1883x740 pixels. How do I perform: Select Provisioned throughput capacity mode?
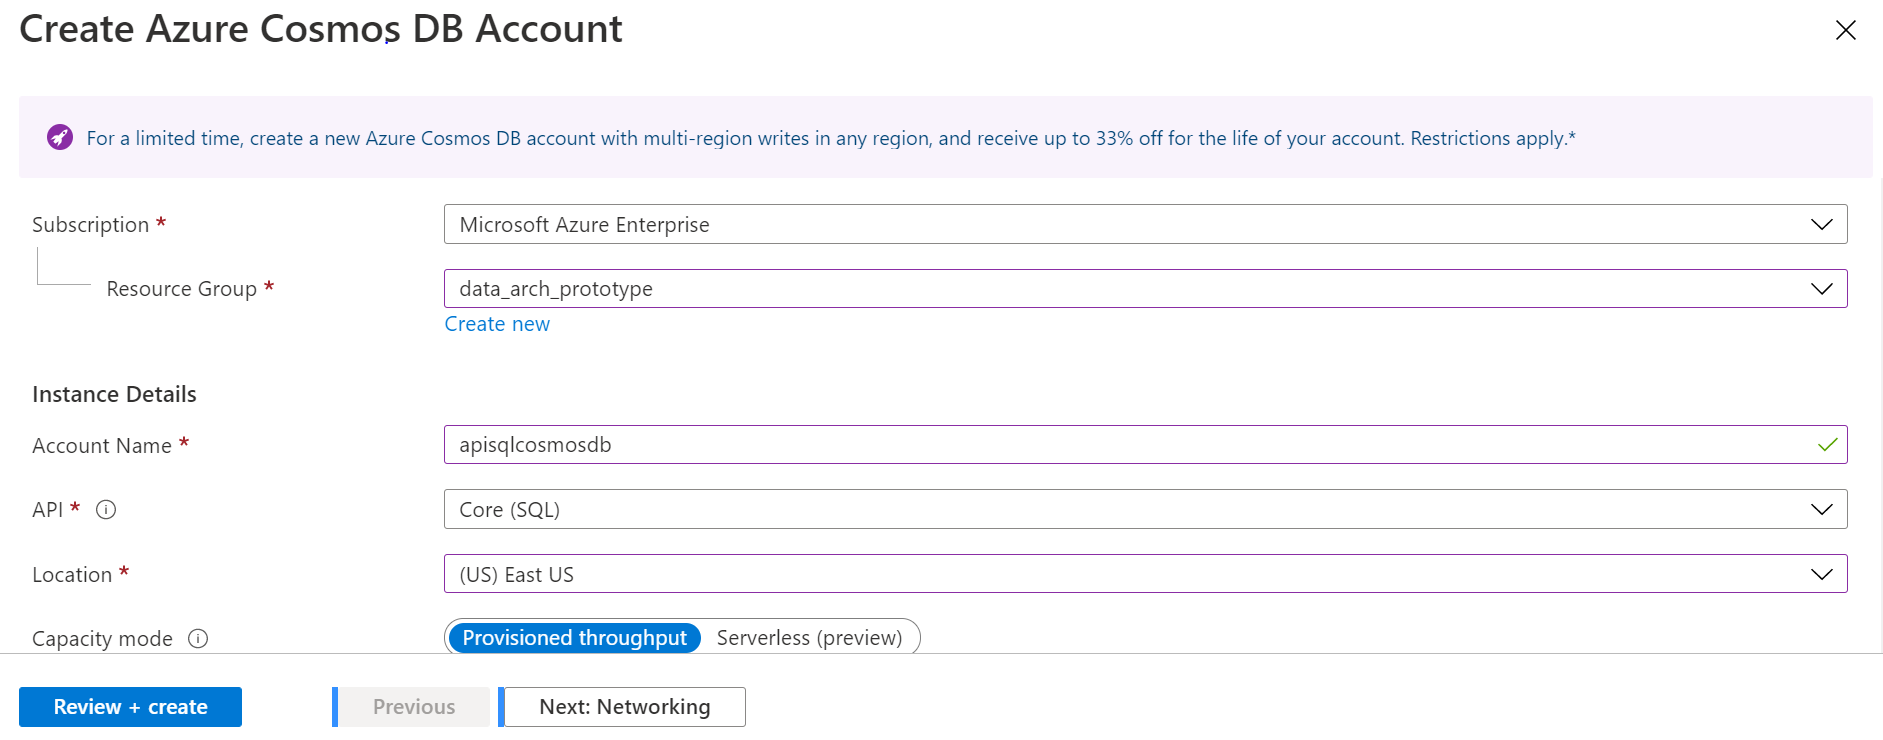(574, 638)
